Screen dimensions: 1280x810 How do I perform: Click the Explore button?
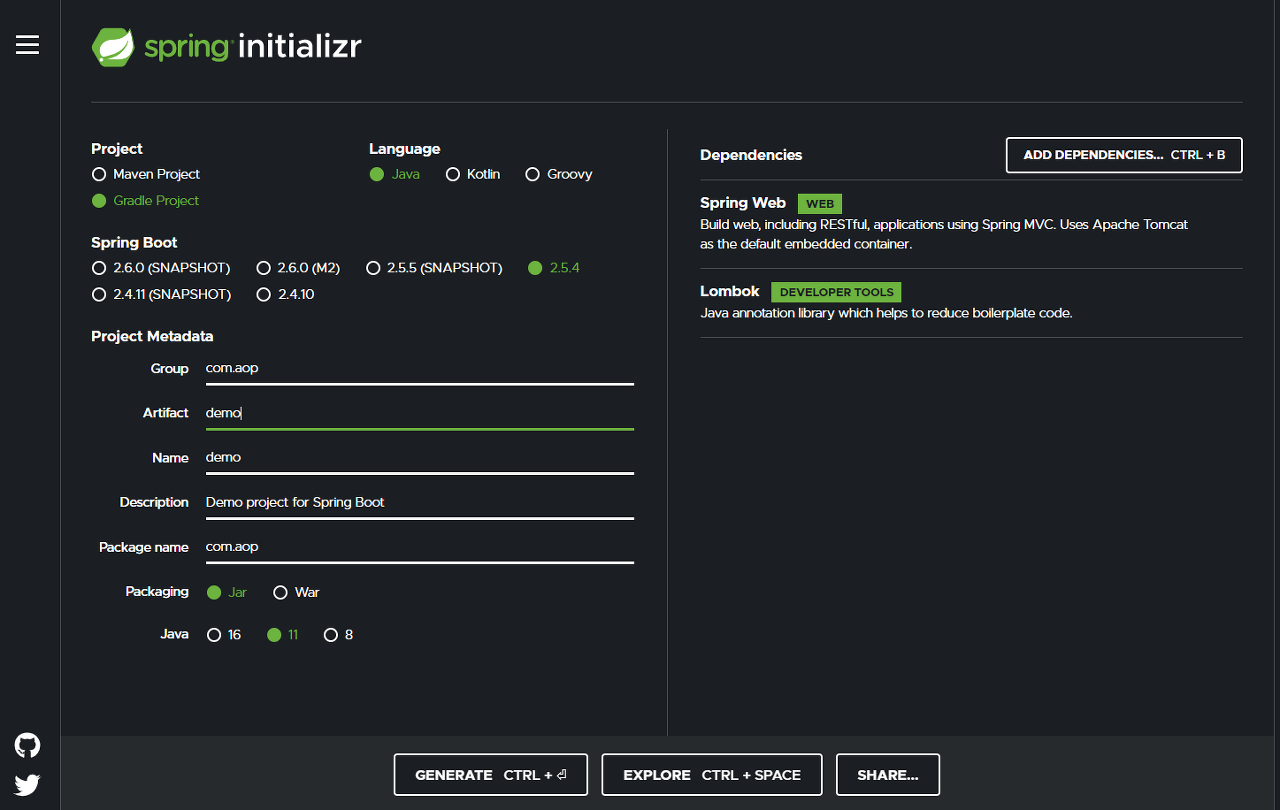tap(712, 775)
